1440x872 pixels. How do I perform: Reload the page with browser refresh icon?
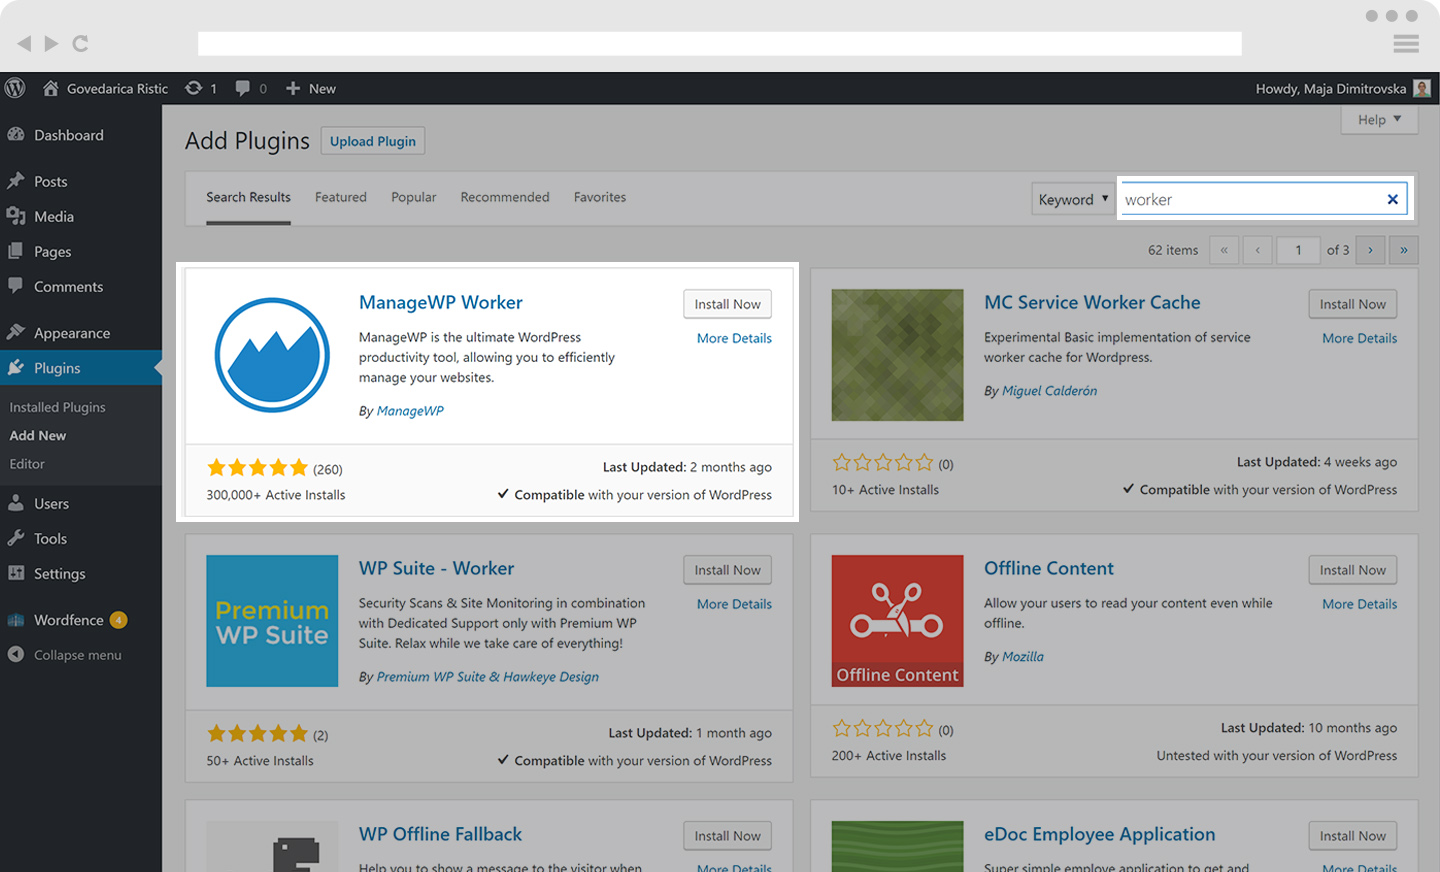(80, 43)
